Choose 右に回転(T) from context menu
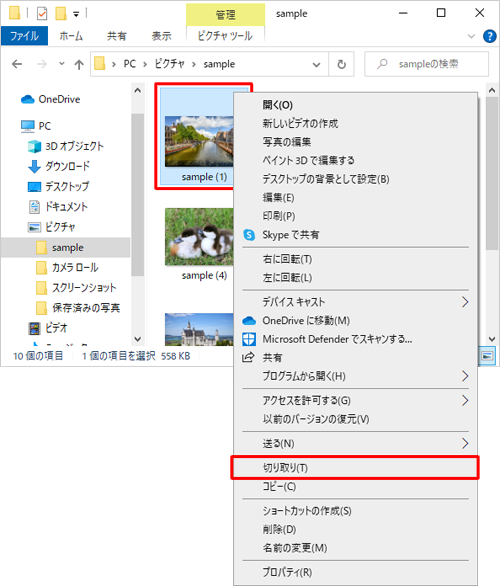 coord(355,259)
